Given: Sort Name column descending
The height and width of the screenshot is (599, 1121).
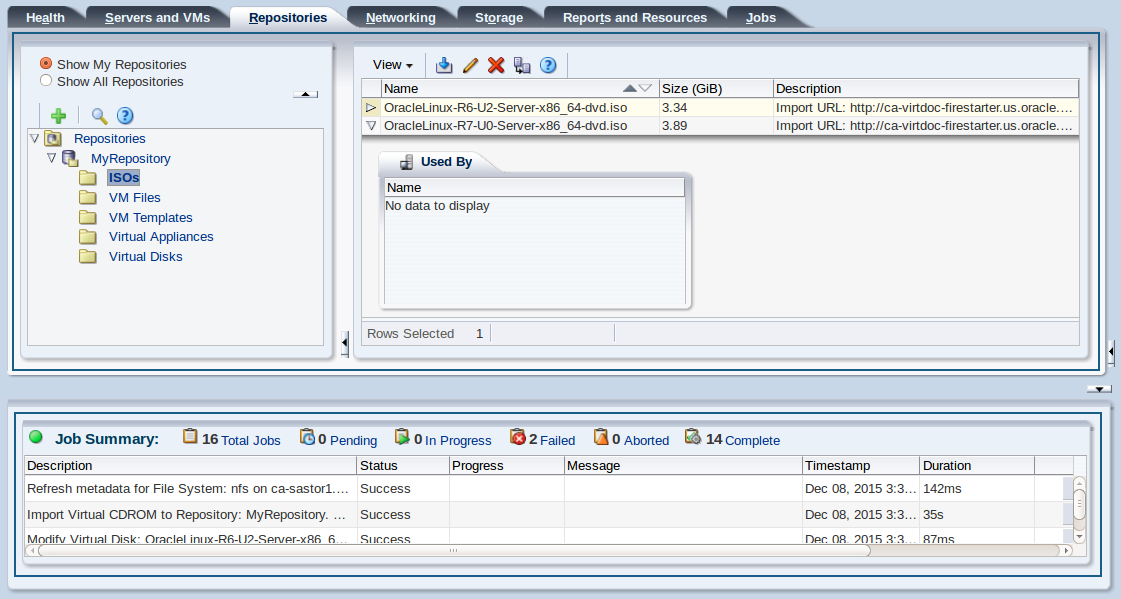Looking at the screenshot, I should [645, 89].
